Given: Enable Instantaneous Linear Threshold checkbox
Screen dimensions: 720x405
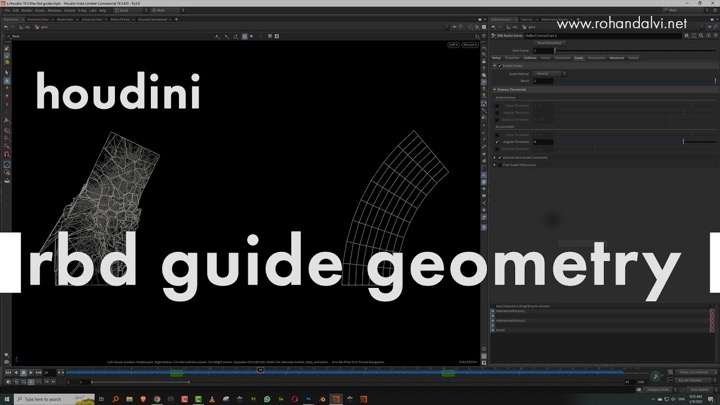Looking at the screenshot, I should (497, 106).
